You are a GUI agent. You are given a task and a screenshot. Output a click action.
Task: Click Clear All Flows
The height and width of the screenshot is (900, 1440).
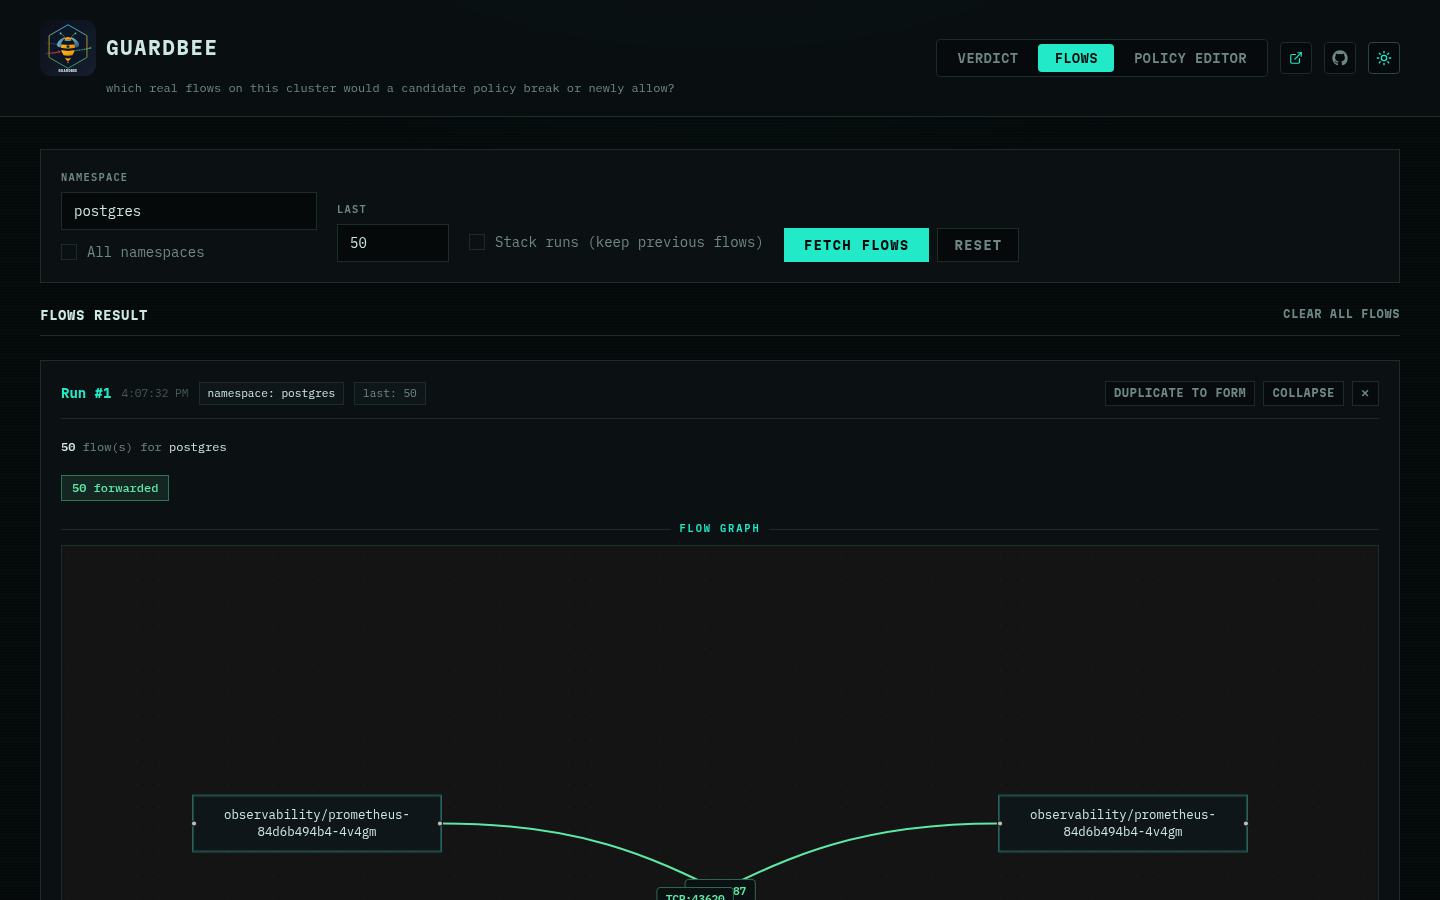tap(1341, 314)
